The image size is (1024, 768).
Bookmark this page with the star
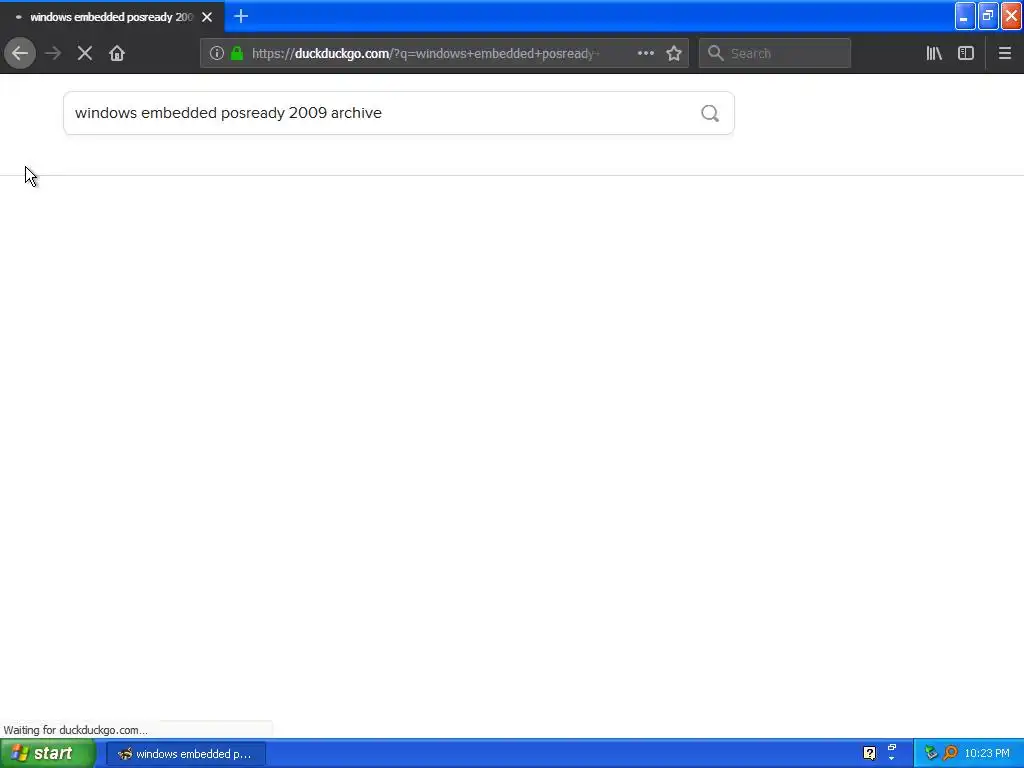(x=674, y=53)
